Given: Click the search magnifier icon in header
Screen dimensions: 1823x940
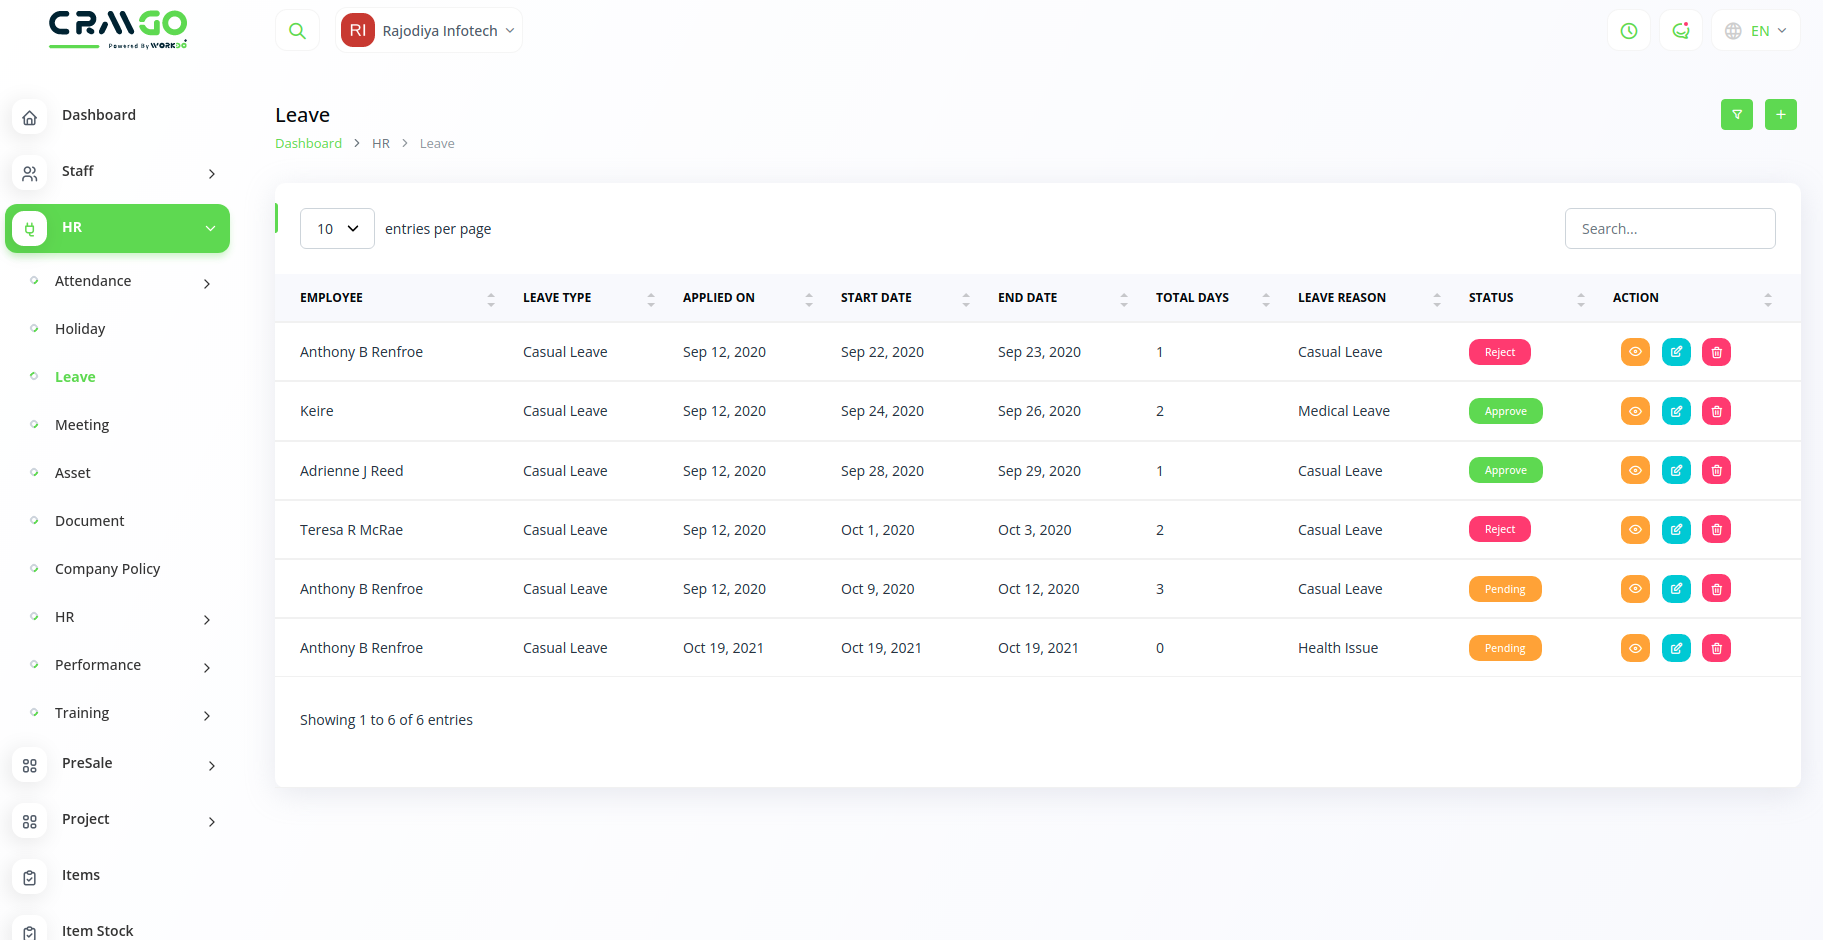Looking at the screenshot, I should pos(297,31).
